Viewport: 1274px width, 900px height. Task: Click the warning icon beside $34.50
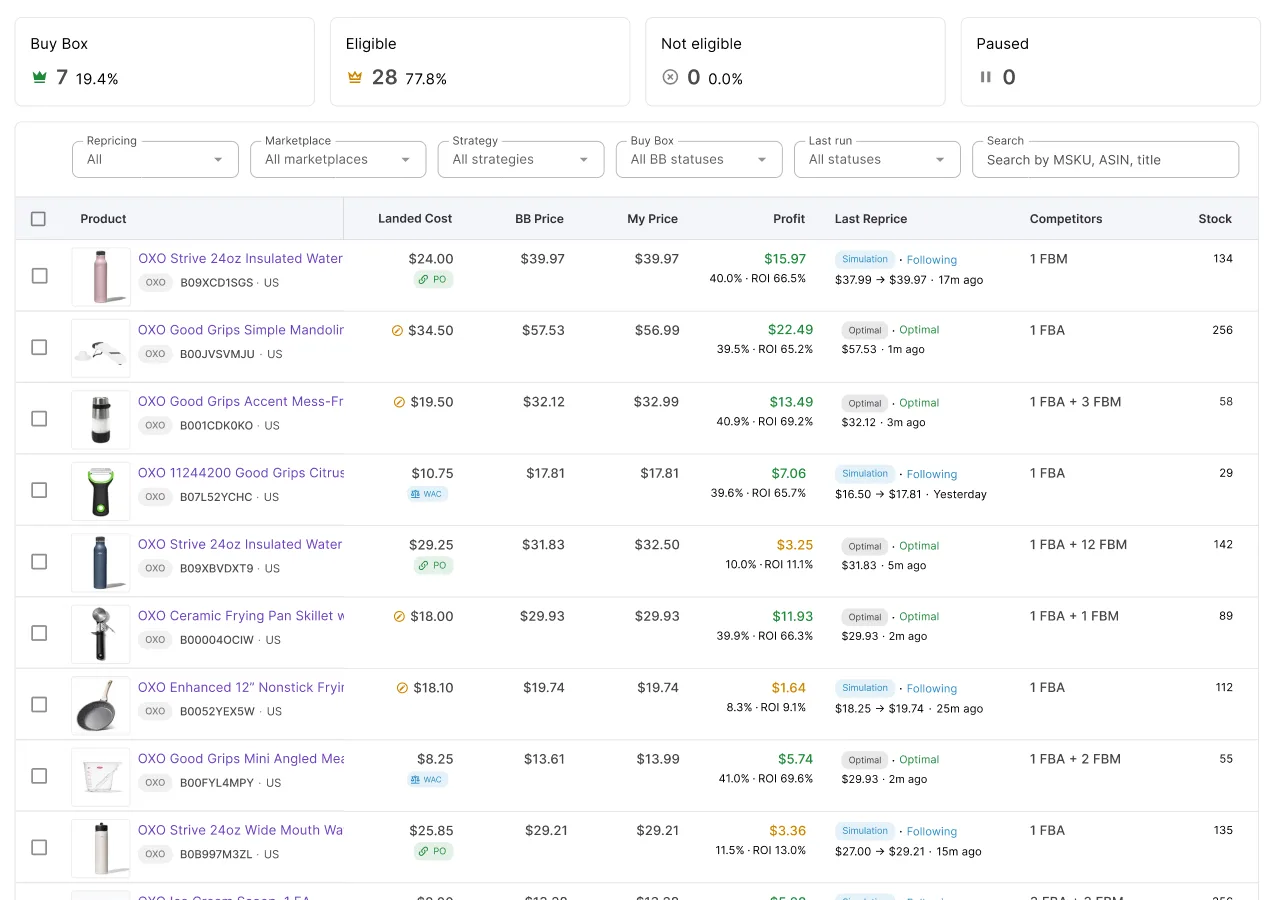click(x=398, y=331)
